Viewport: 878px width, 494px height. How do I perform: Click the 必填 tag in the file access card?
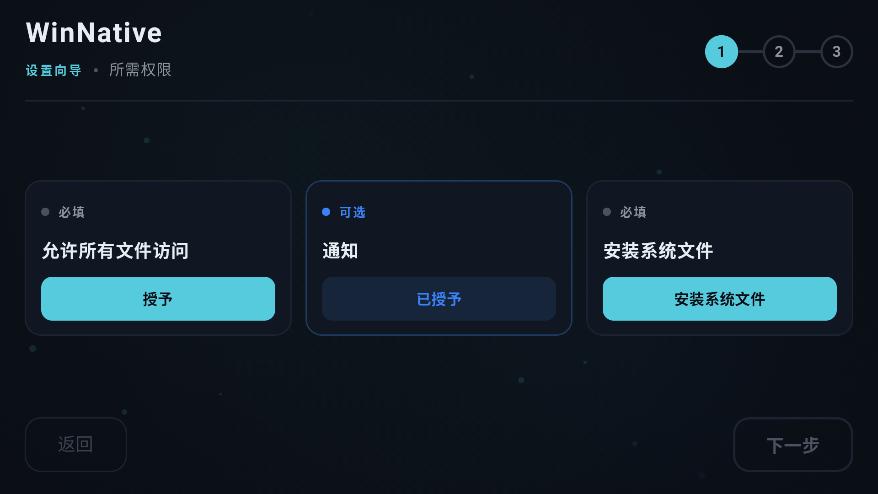71,212
